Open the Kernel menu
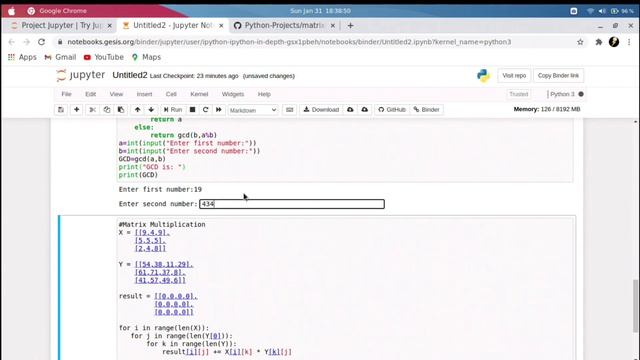This screenshot has width=640, height=360. (x=199, y=94)
